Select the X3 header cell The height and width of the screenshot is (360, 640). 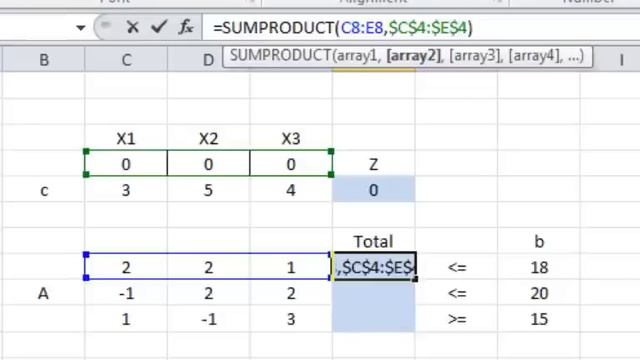291,138
